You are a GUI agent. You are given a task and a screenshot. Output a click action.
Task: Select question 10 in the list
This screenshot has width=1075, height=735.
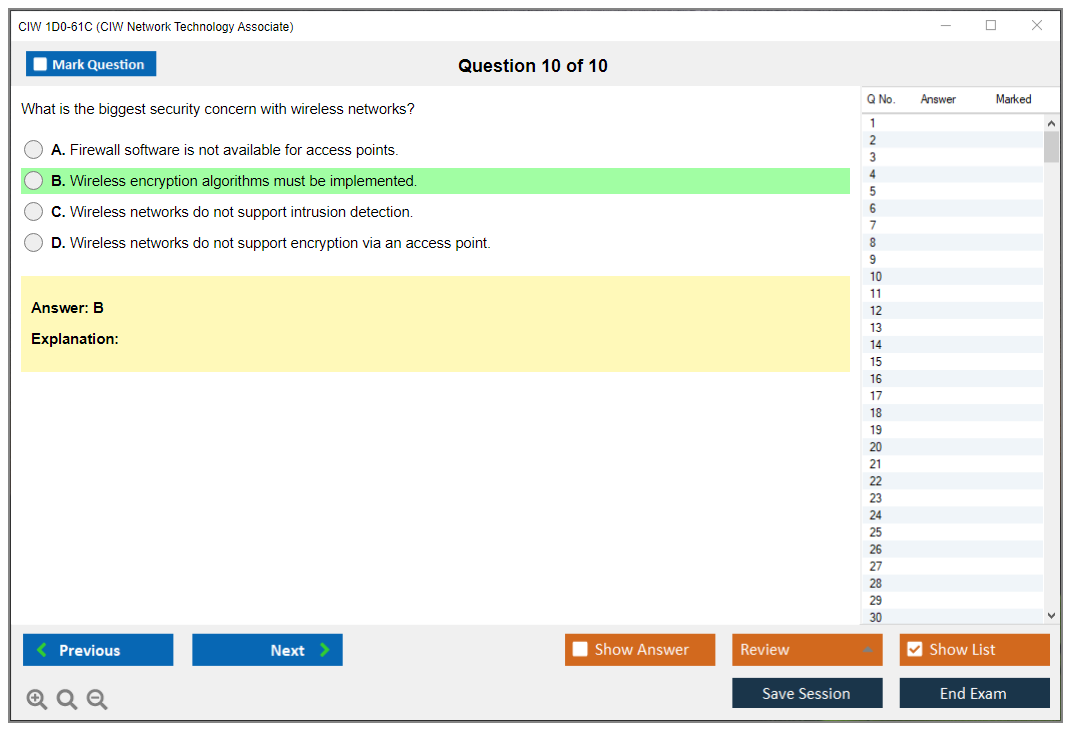click(876, 277)
